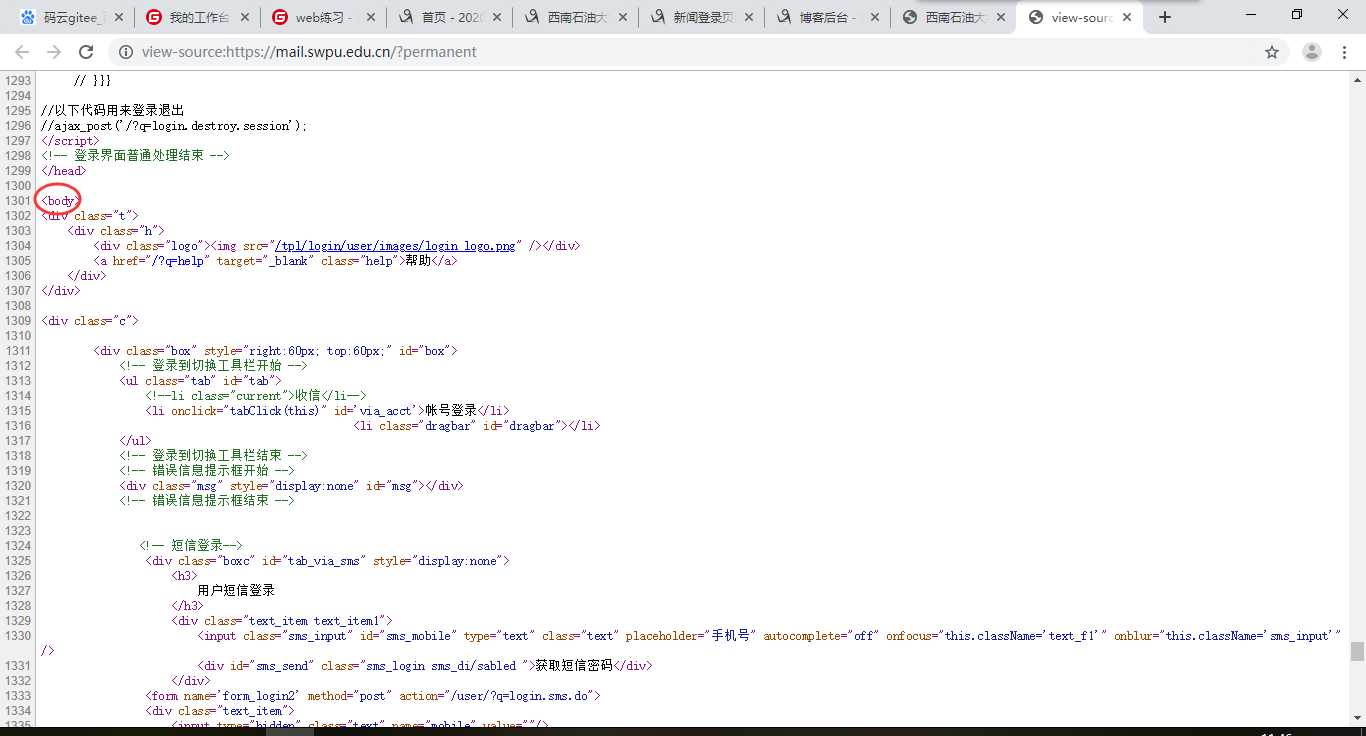Click the 短信登录 comment line
1366x736 pixels.
tap(191, 546)
